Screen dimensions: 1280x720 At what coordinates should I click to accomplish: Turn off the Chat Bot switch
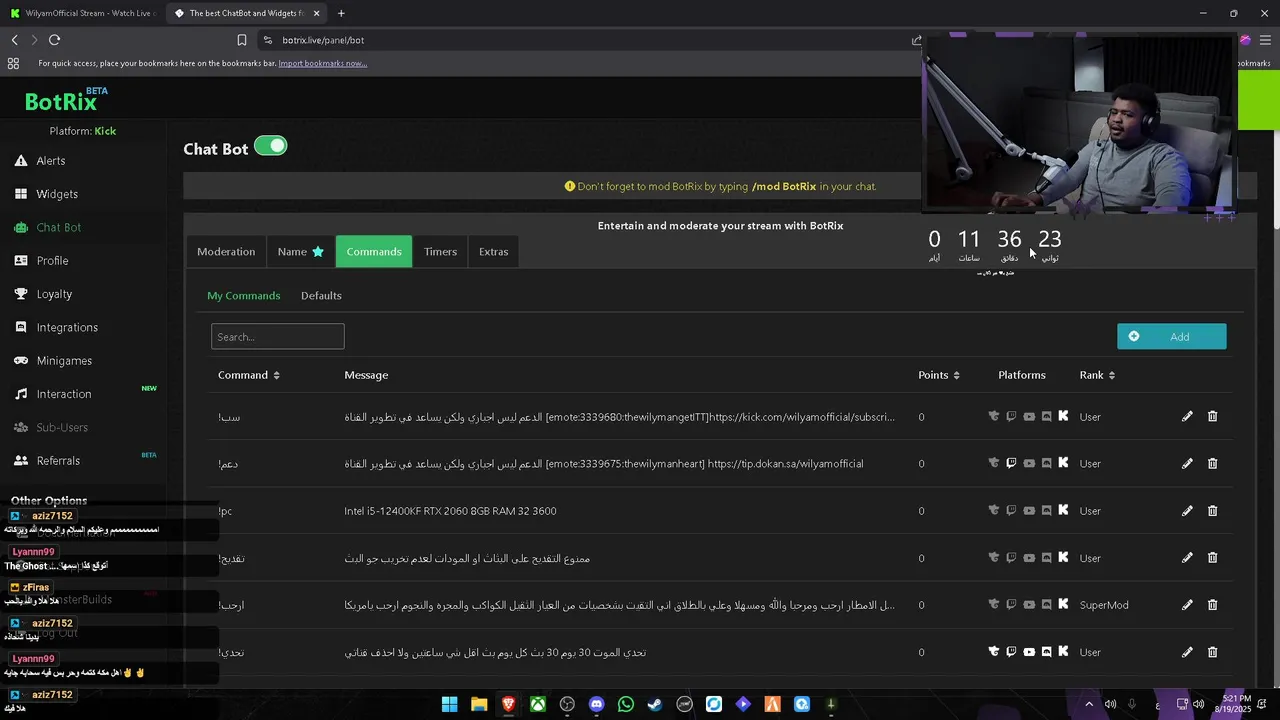[x=270, y=146]
